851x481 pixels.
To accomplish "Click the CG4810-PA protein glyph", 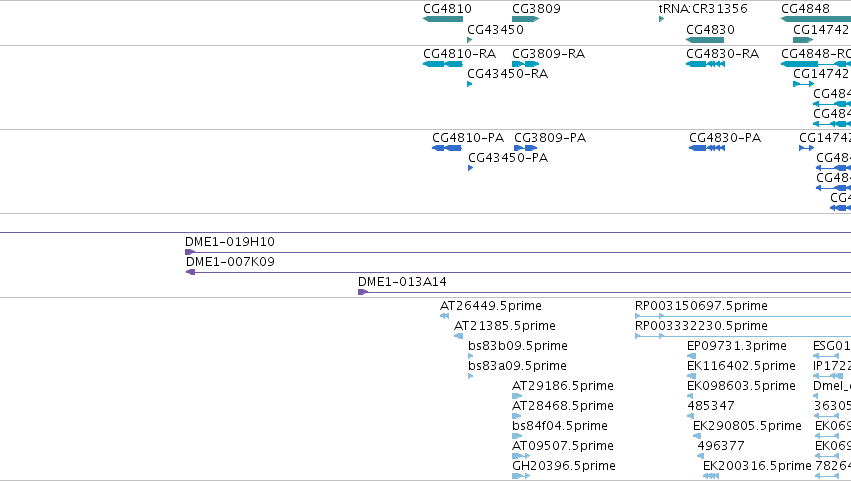I will coord(447,148).
